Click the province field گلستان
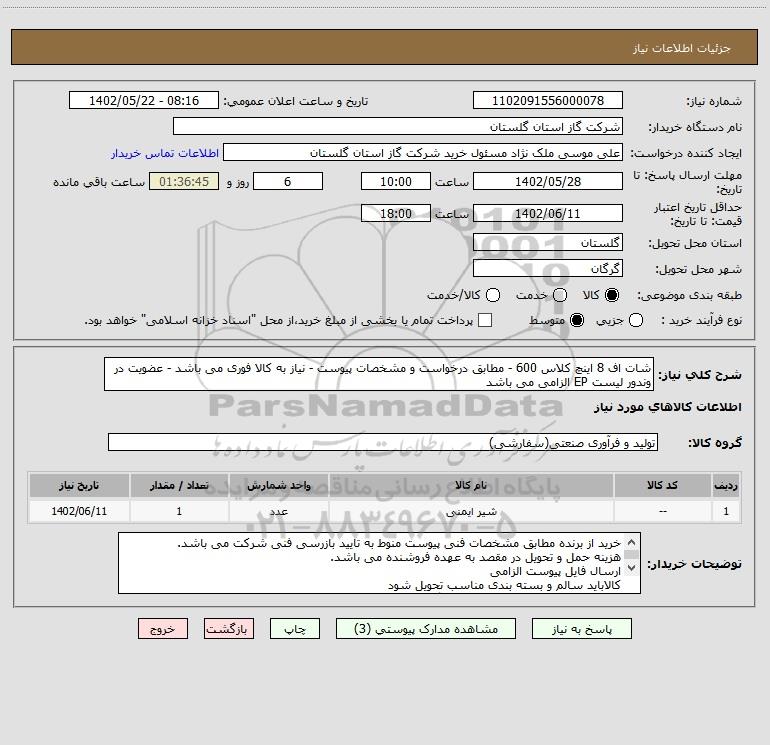Viewport: 770px width, 745px height. pos(548,242)
